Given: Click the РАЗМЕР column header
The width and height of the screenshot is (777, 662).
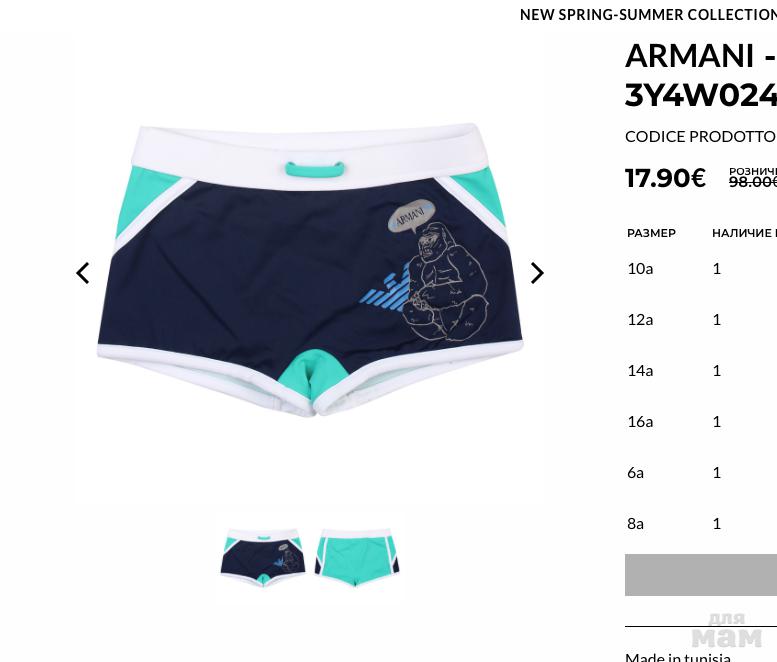Looking at the screenshot, I should click(x=651, y=233).
